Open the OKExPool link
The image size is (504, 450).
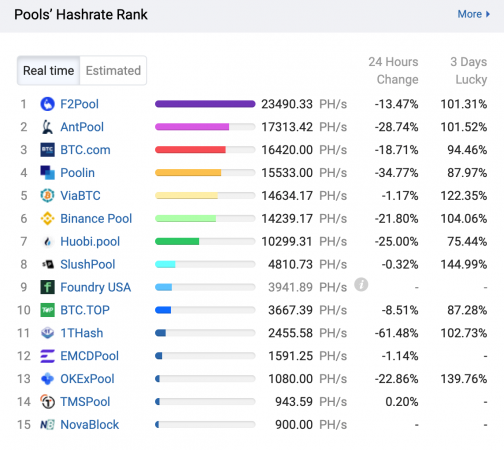click(x=87, y=379)
